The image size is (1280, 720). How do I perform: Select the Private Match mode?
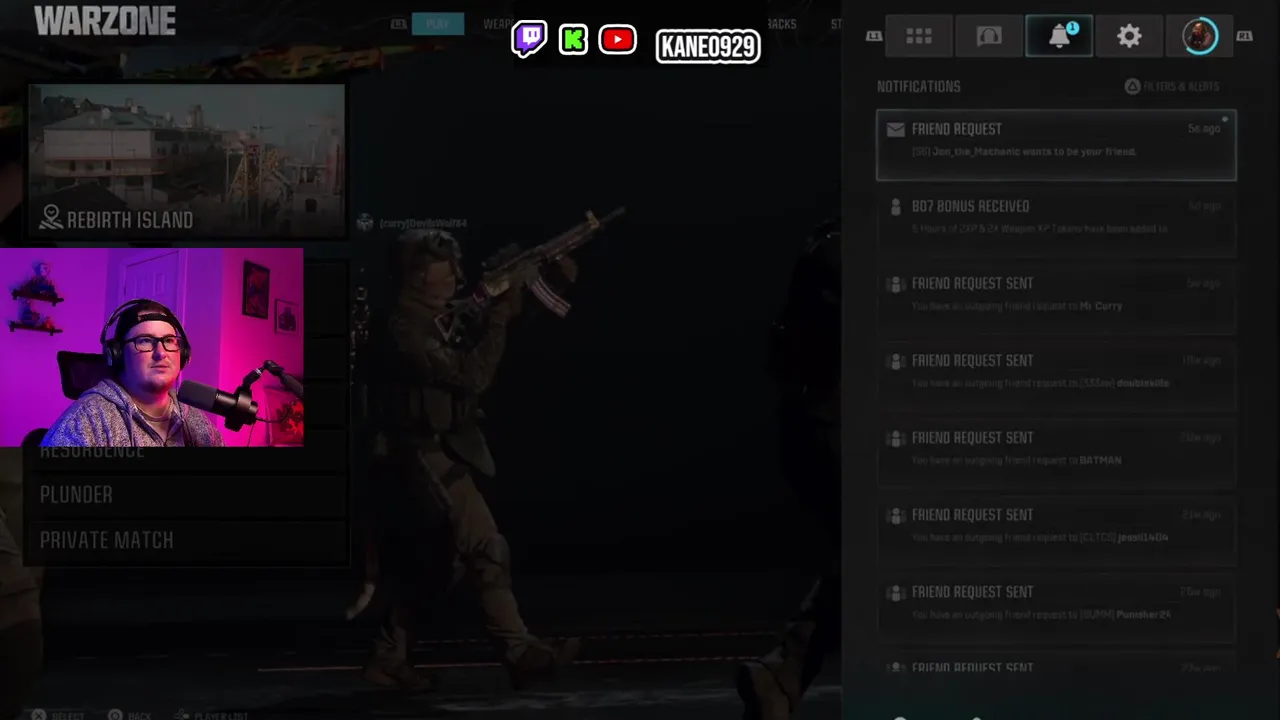[186, 540]
